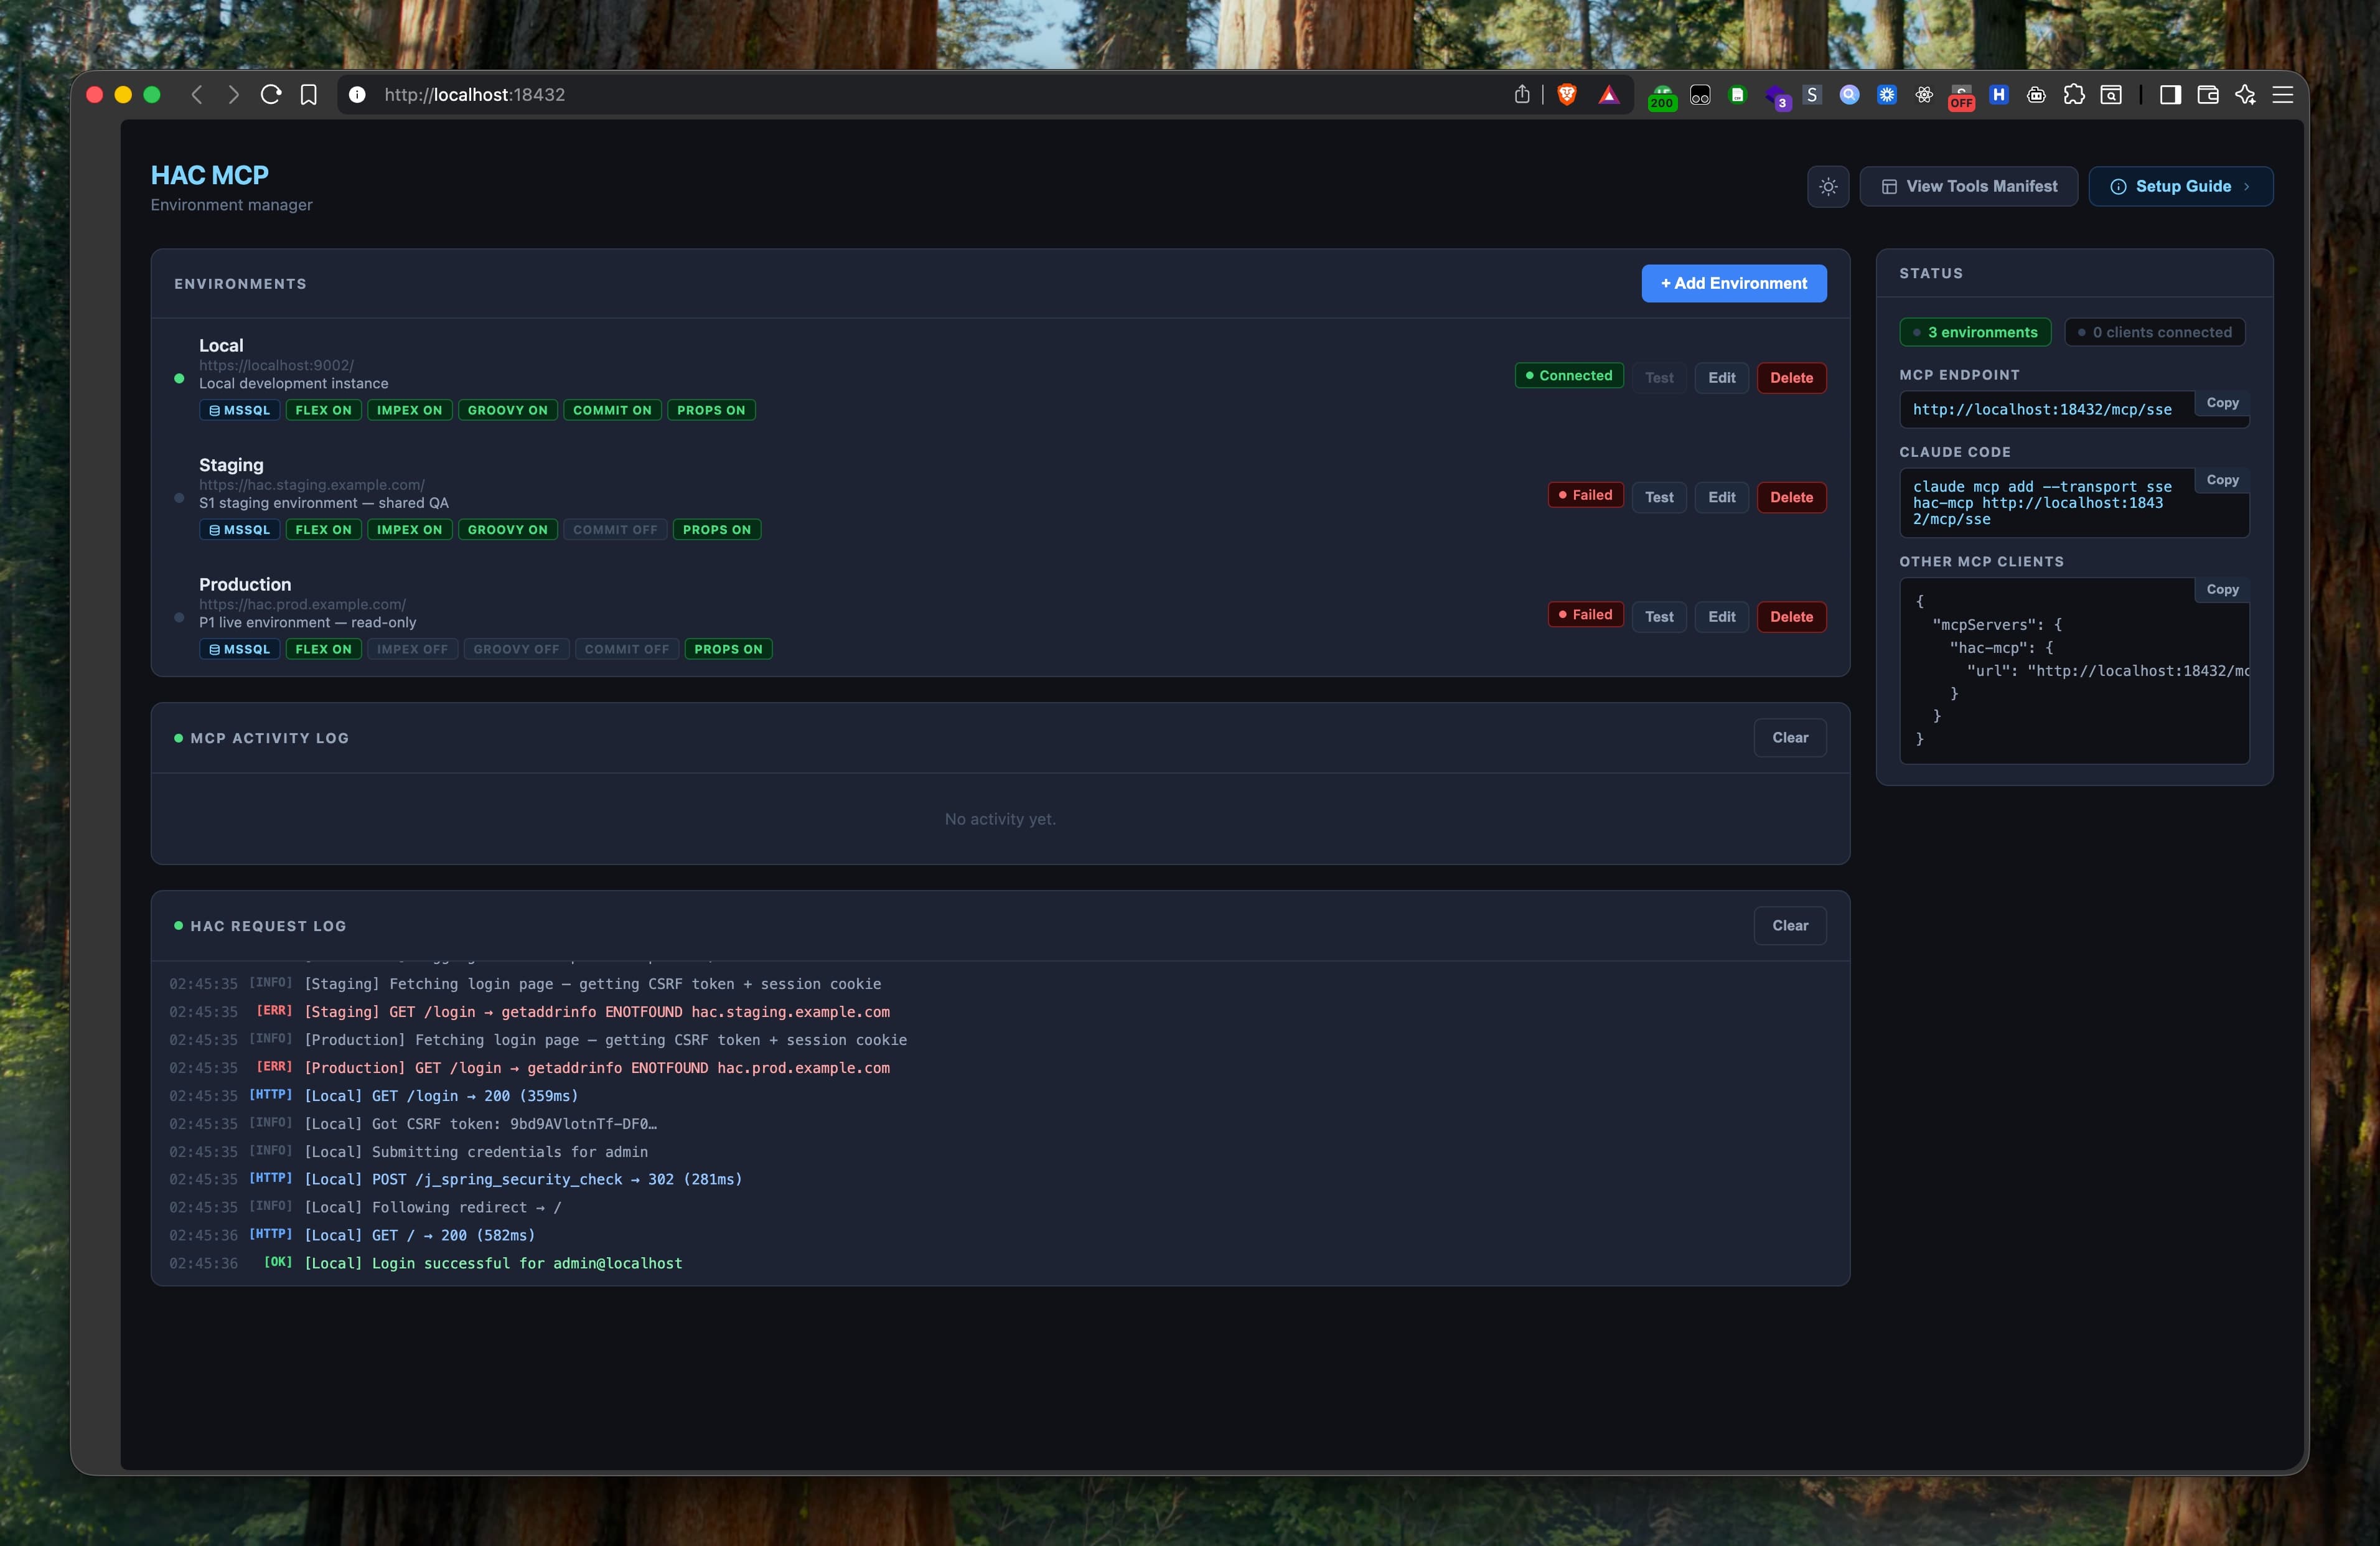
Task: Click COMMIT OFF badge in Staging row
Action: click(615, 530)
